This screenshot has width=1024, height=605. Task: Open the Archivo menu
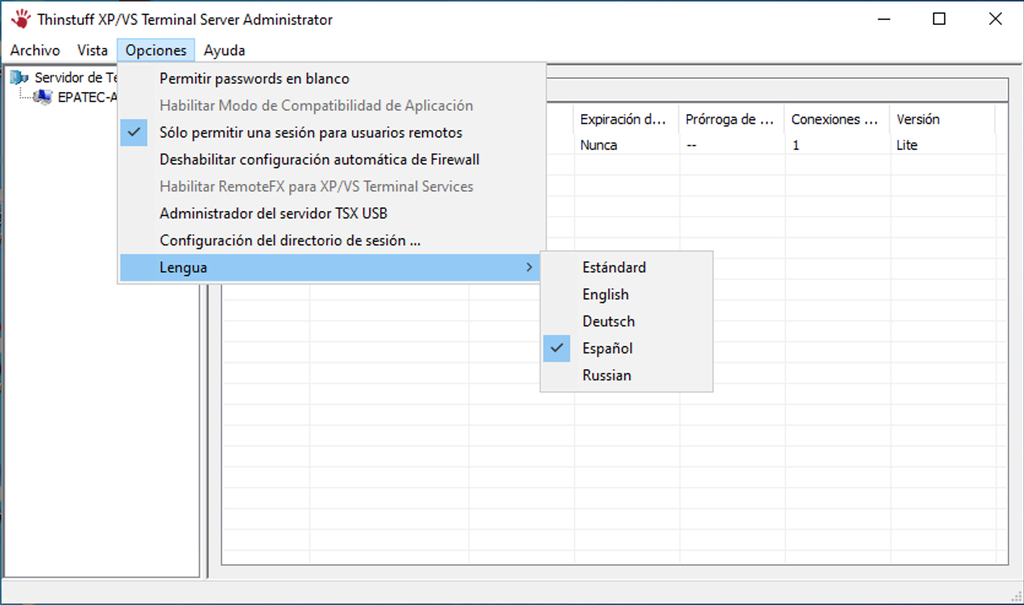tap(35, 50)
